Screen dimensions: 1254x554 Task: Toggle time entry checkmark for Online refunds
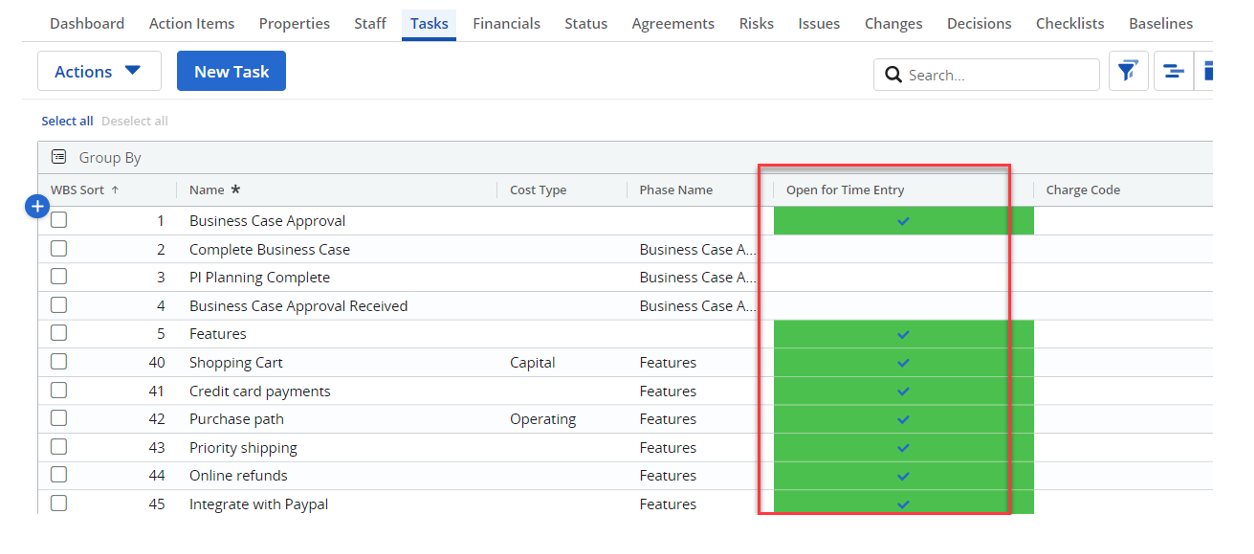click(x=903, y=476)
